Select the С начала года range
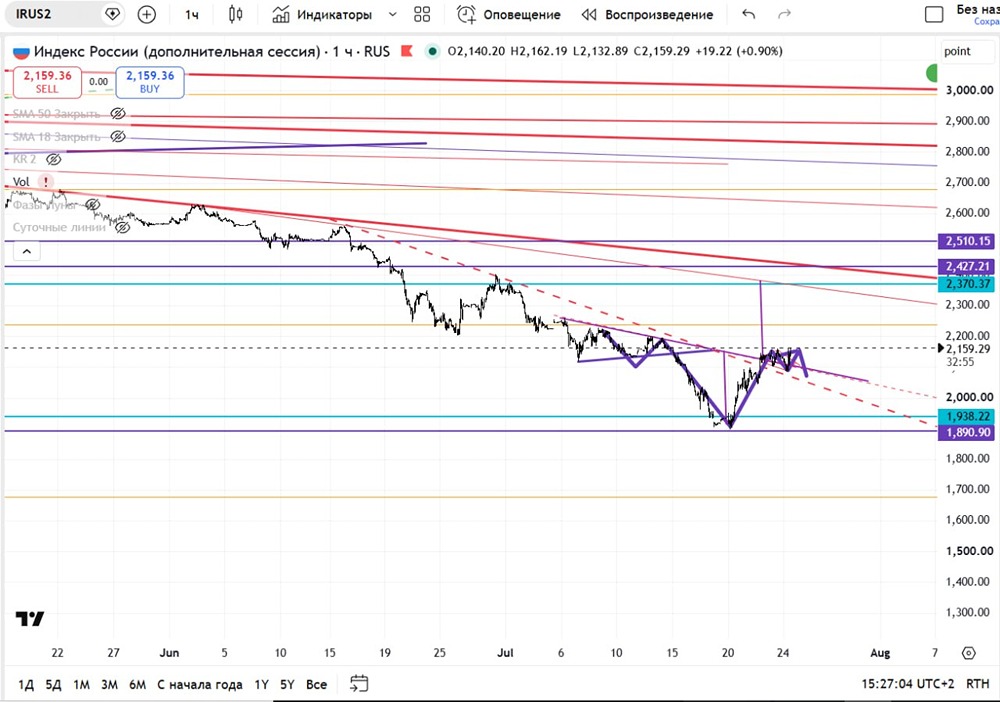1000x702 pixels. 200,684
